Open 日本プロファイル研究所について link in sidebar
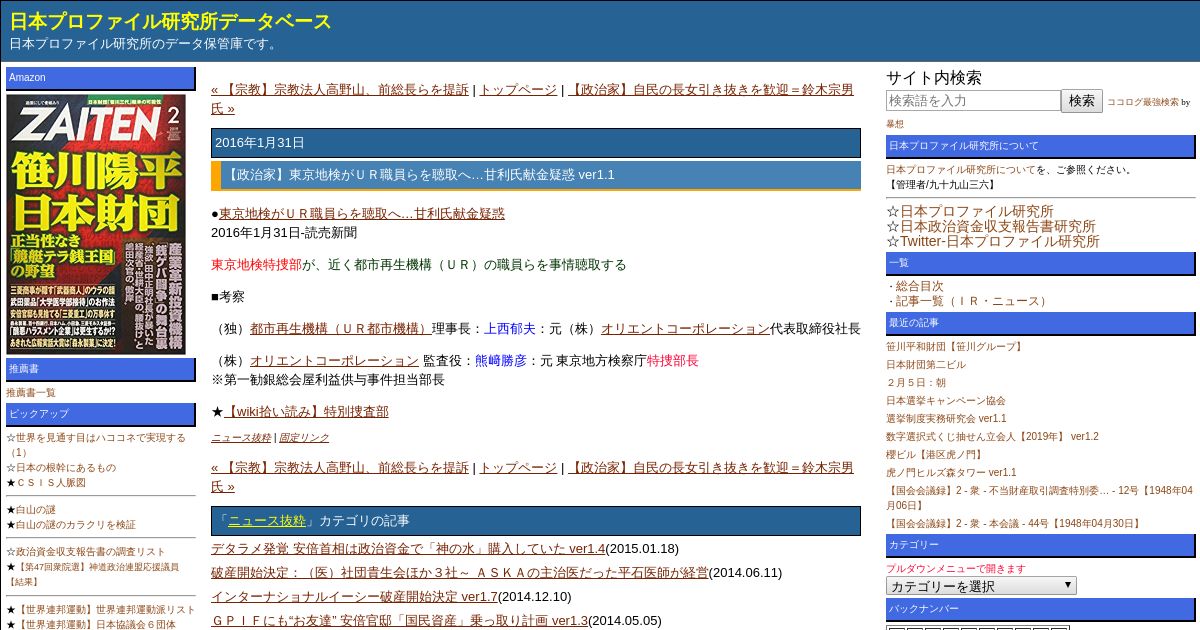Image resolution: width=1200 pixels, height=630 pixels. coord(961,170)
